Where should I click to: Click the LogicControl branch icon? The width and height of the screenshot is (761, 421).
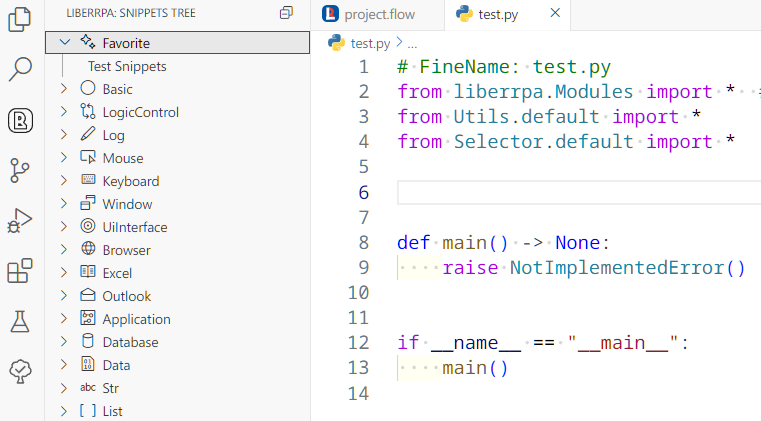pyautogui.click(x=88, y=112)
